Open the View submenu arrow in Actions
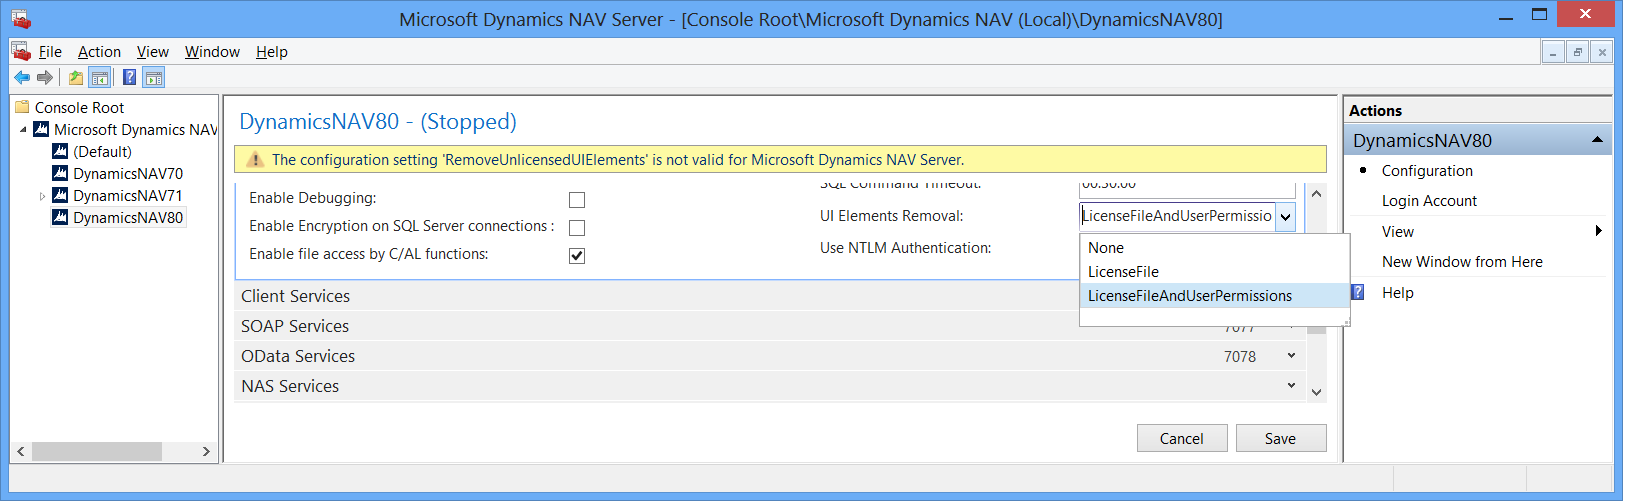1625x503 pixels. [x=1598, y=231]
